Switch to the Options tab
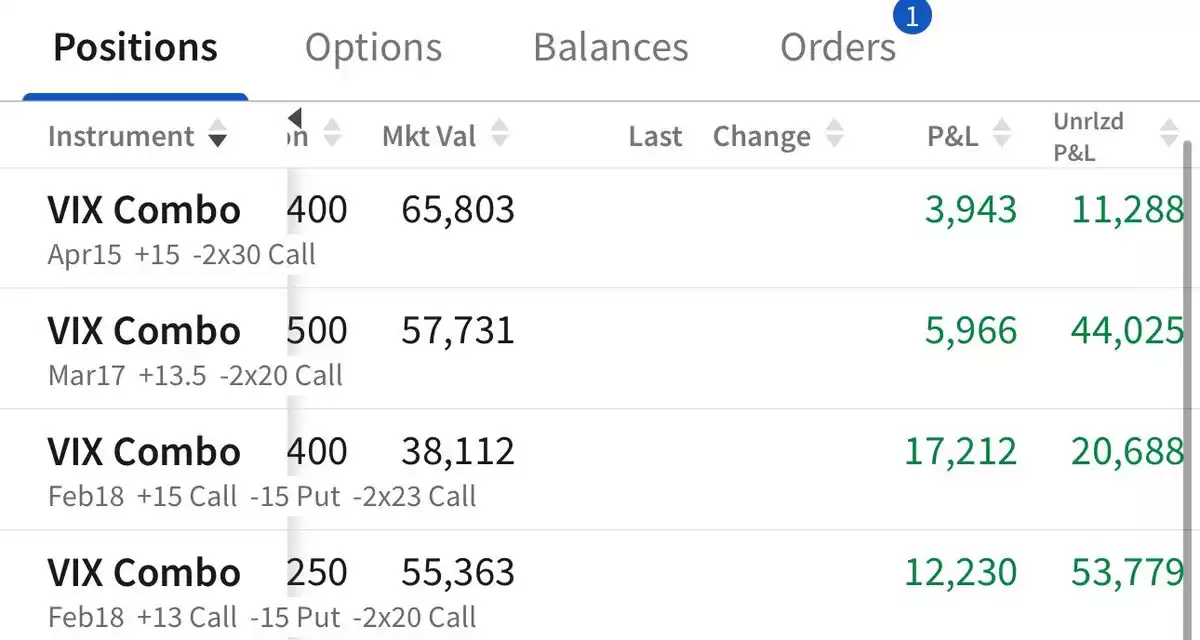This screenshot has height=640, width=1200. pyautogui.click(x=373, y=48)
